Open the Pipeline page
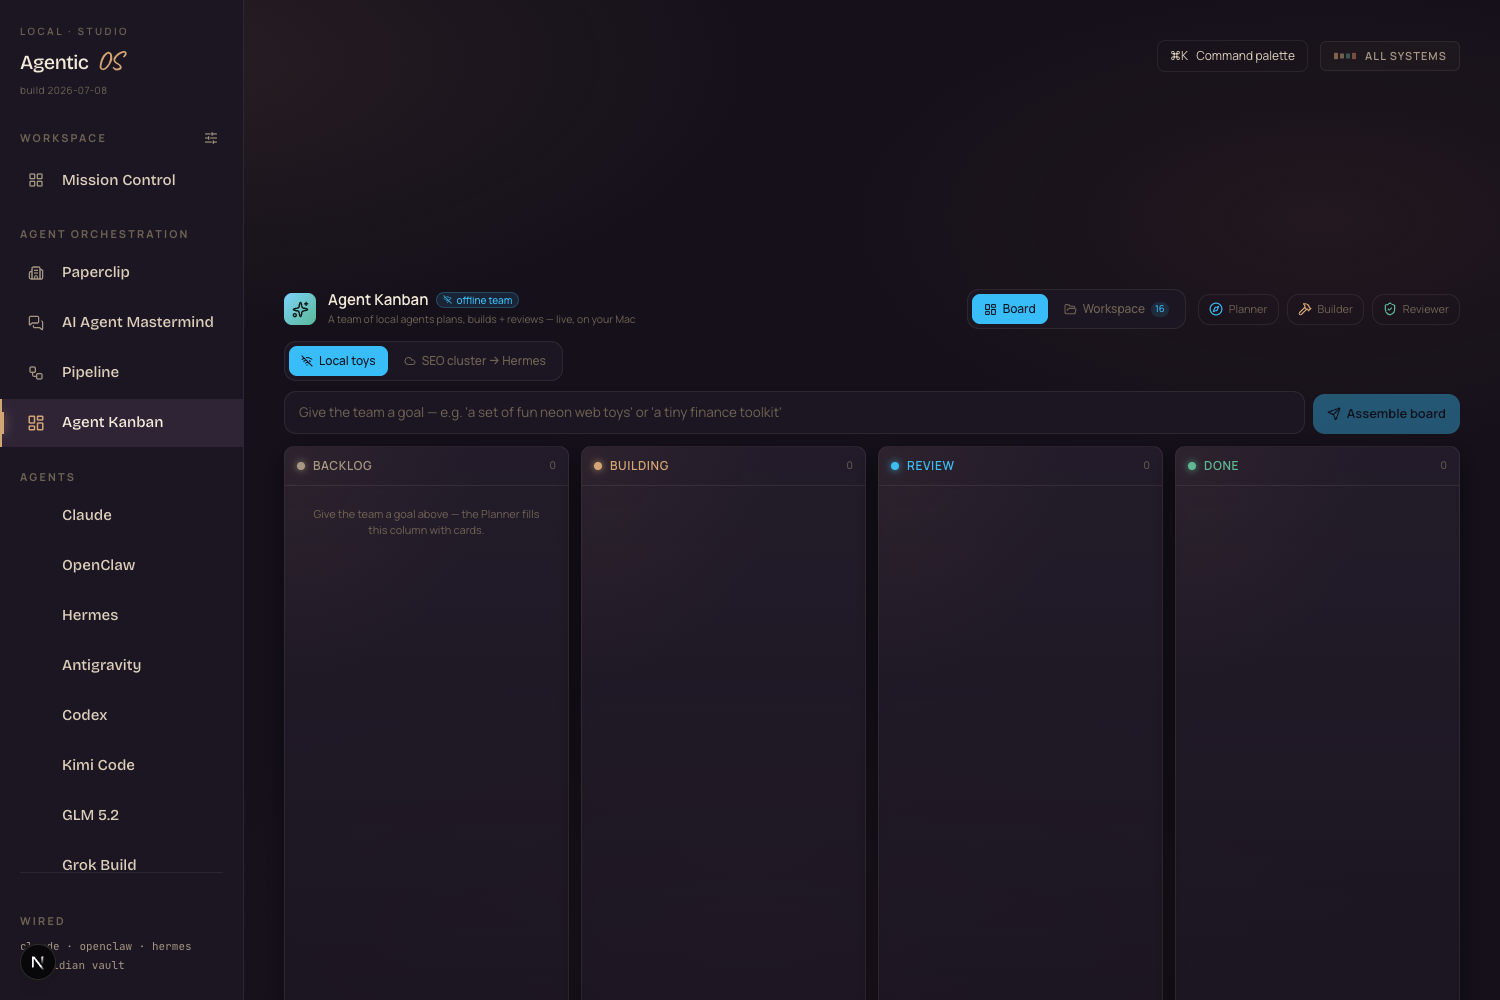The image size is (1500, 1000). tap(121, 372)
